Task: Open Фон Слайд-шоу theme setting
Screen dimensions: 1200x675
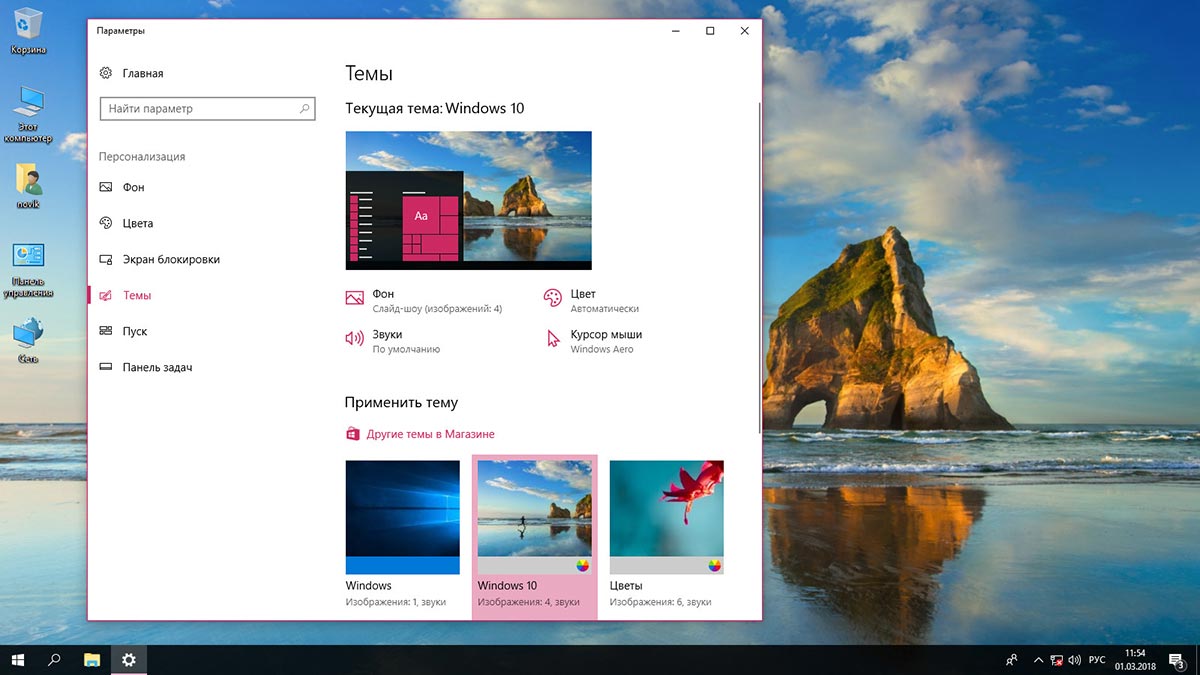Action: (x=424, y=301)
